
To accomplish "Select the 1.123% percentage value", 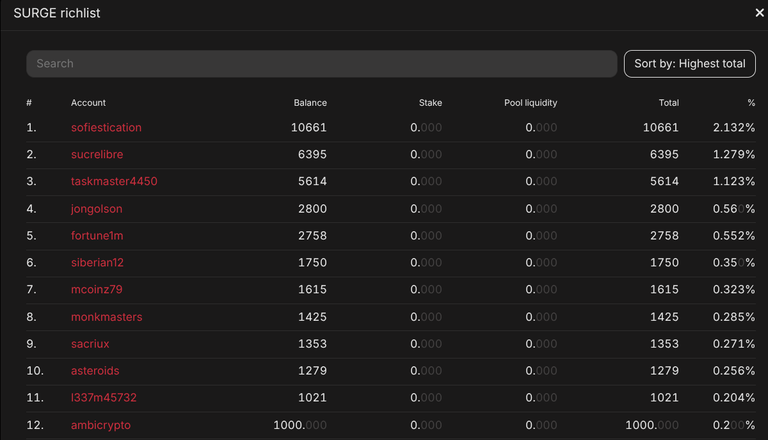I will [734, 181].
